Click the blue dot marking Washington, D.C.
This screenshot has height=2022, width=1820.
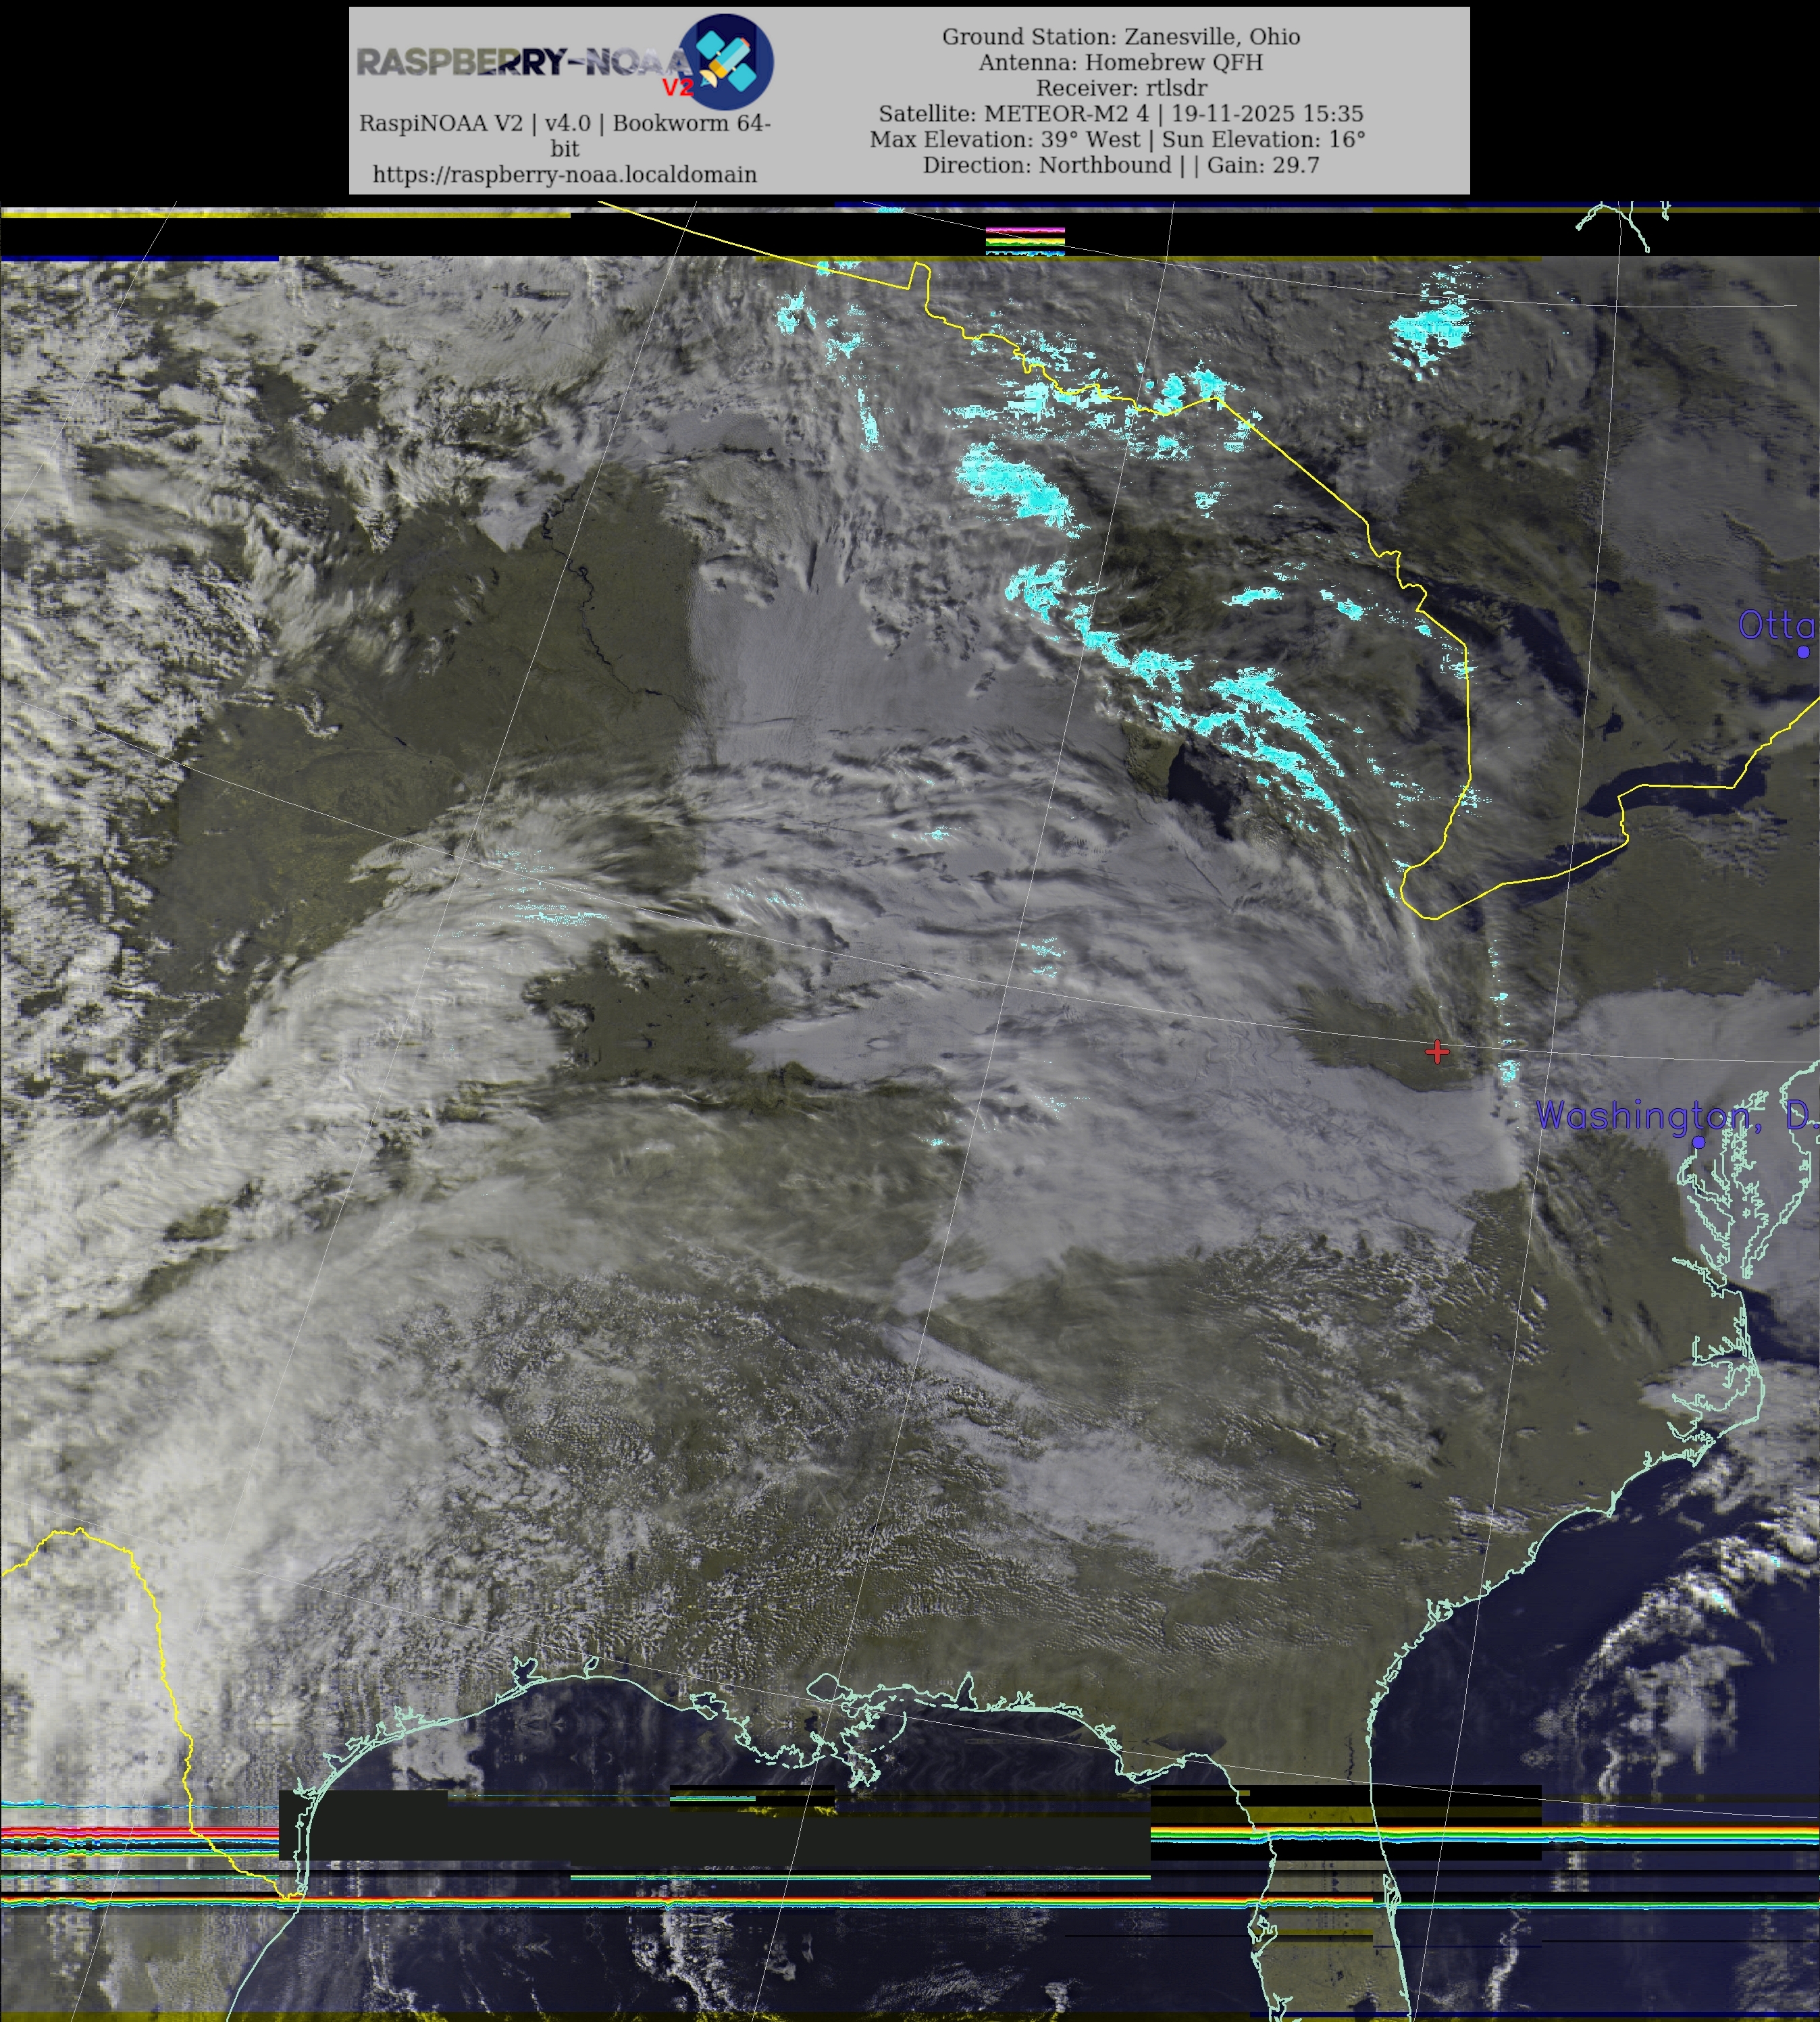pos(1698,1141)
